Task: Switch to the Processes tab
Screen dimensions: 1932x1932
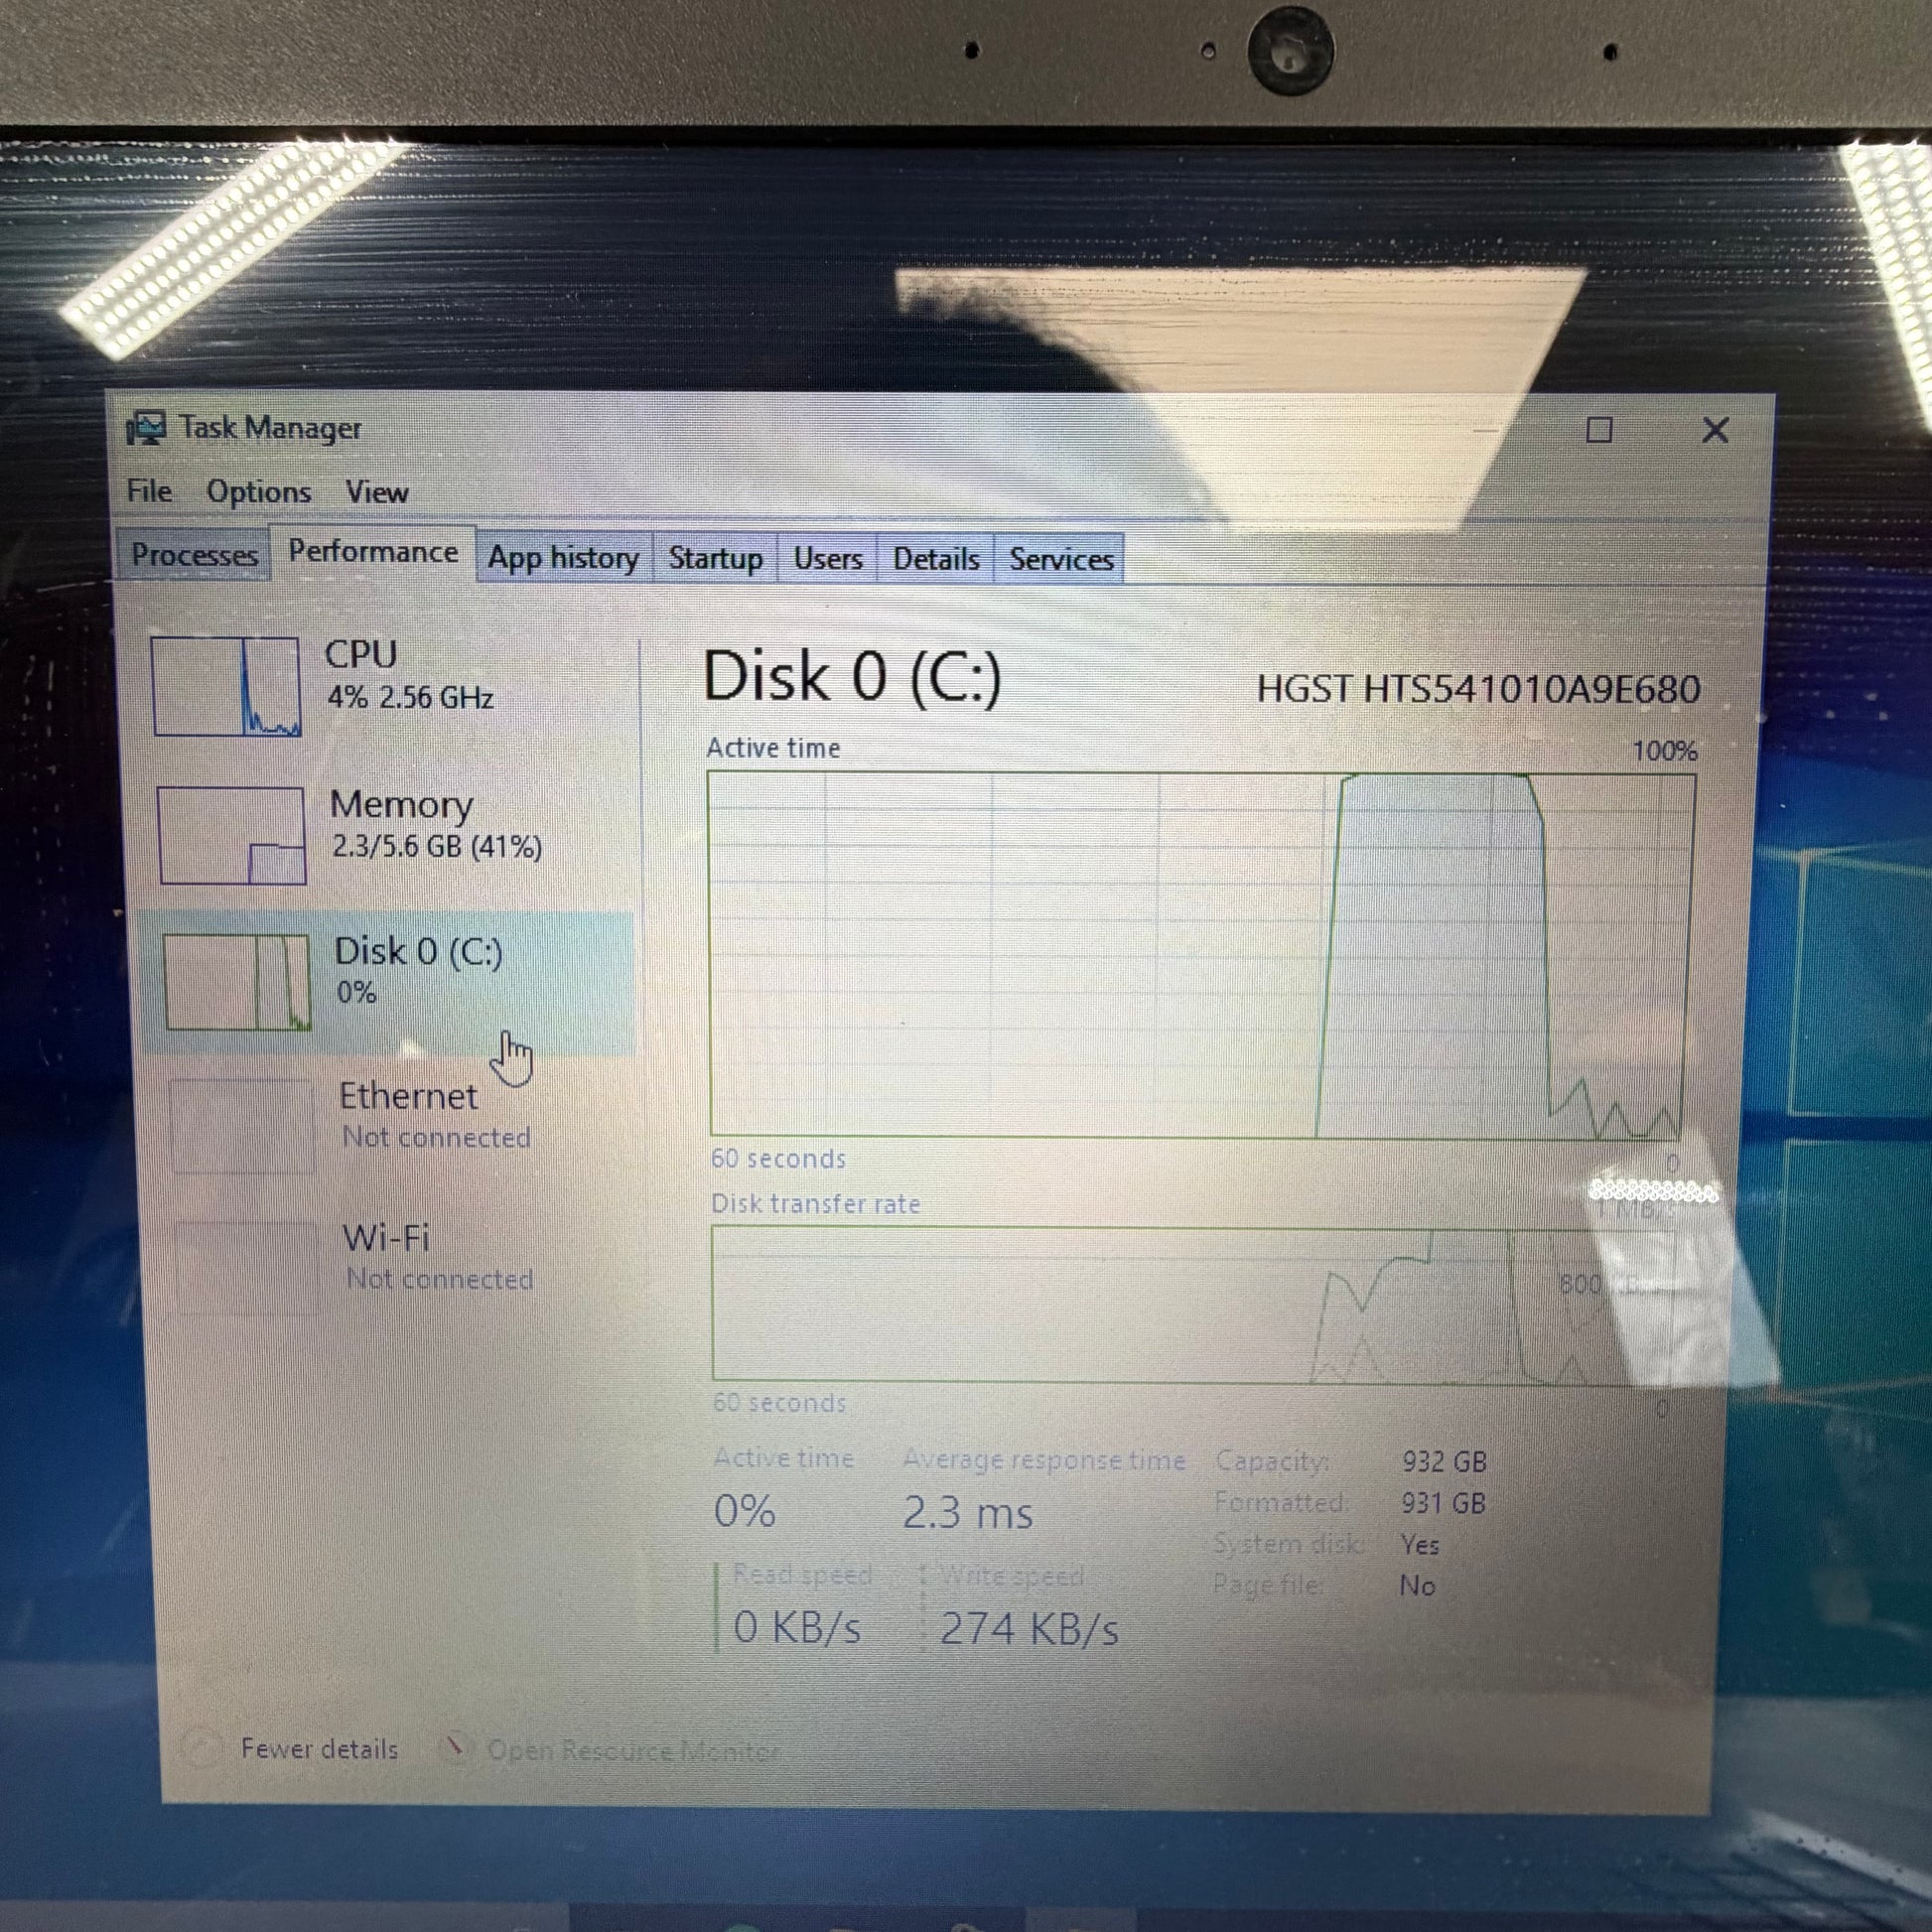Action: (194, 555)
